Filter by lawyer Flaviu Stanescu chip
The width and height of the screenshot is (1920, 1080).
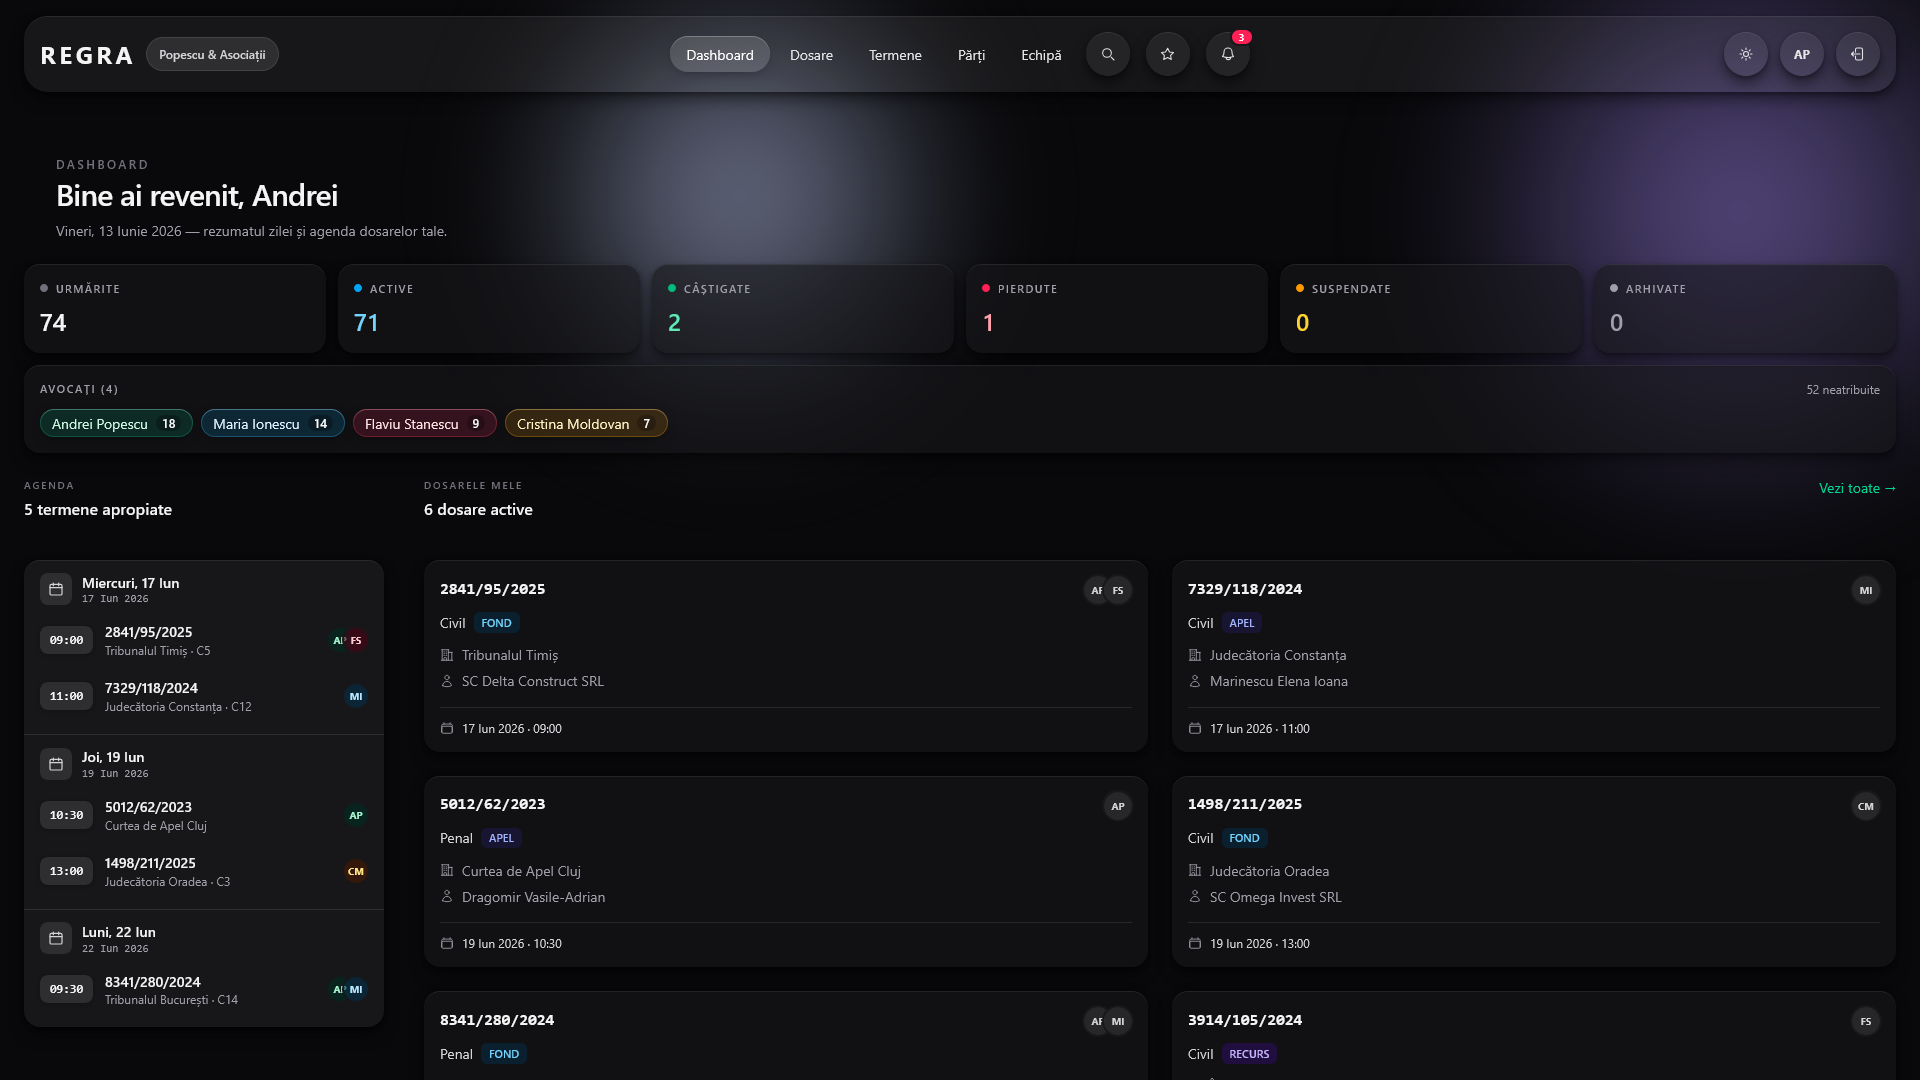[x=424, y=423]
